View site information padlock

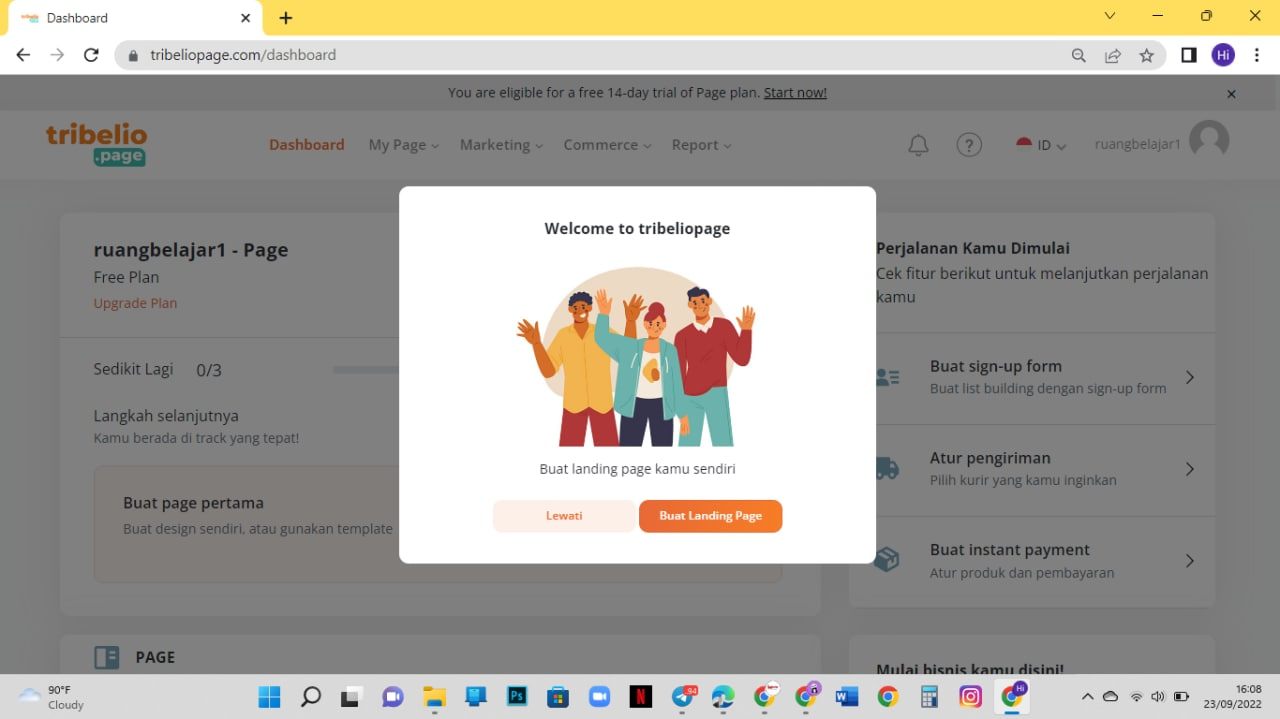tap(133, 56)
